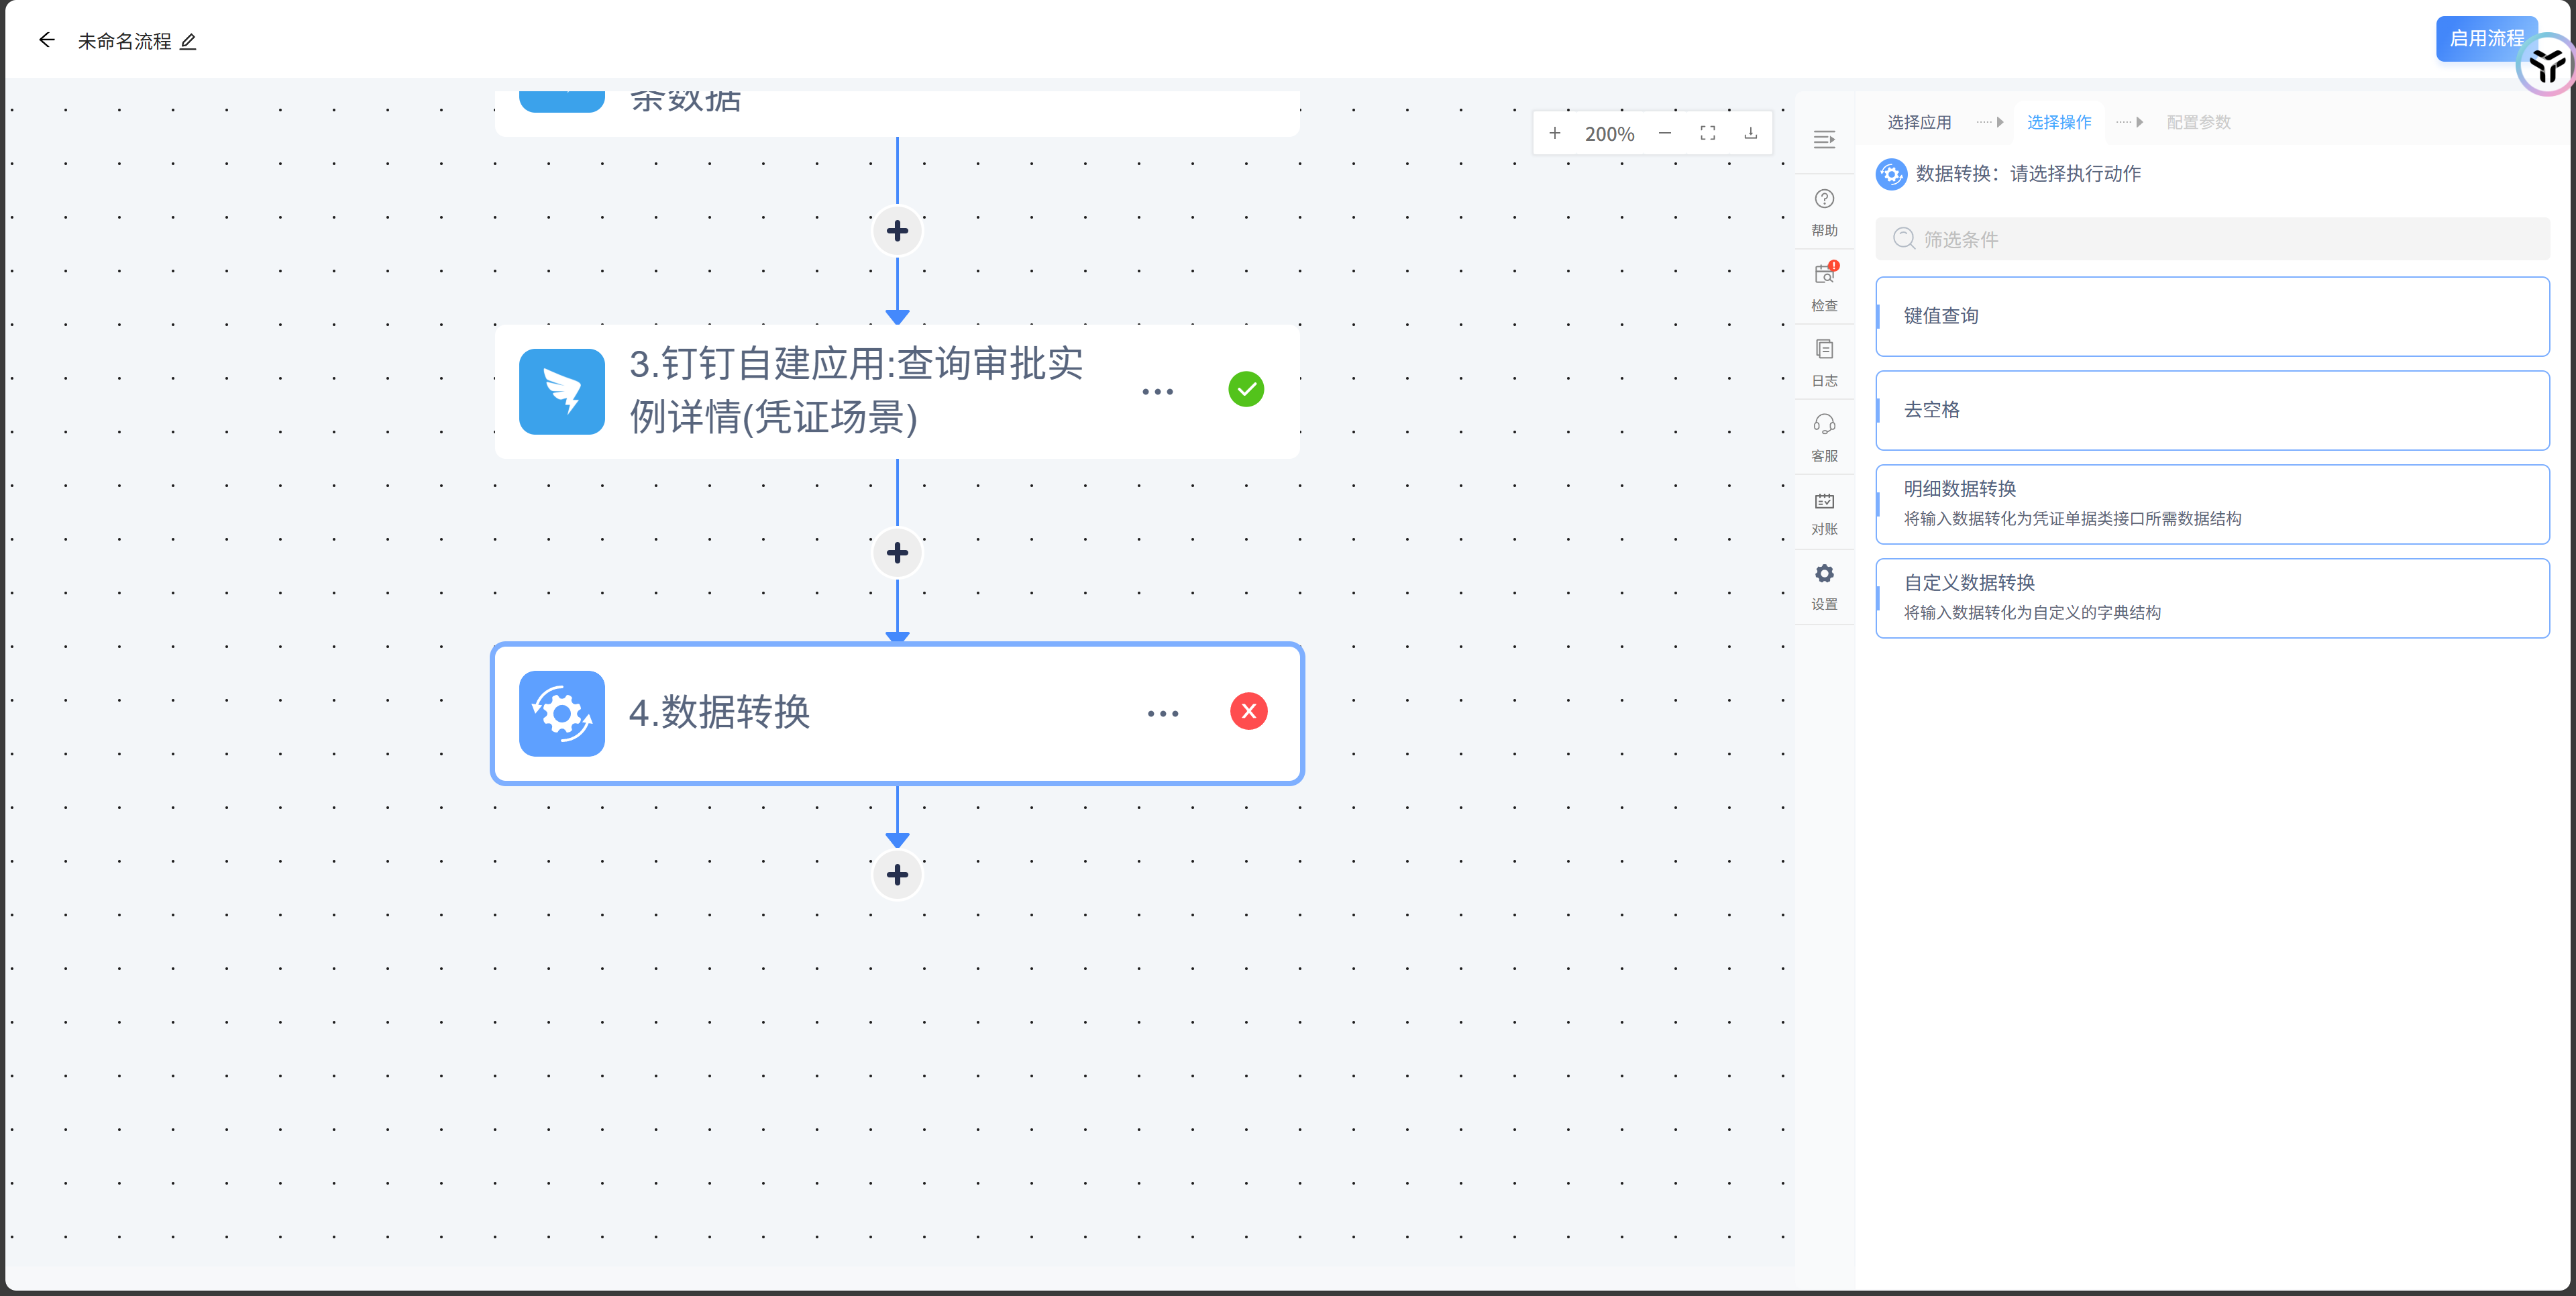This screenshot has height=1296, width=2576.
Task: Click the fit-to-screen icon
Action: click(1707, 133)
